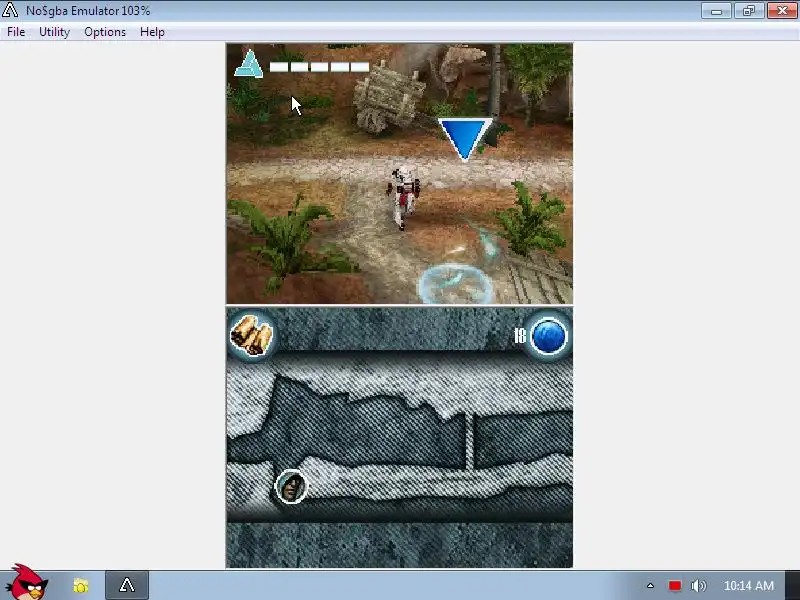Restore down the emulator window
This screenshot has width=800, height=600.
[x=748, y=11]
